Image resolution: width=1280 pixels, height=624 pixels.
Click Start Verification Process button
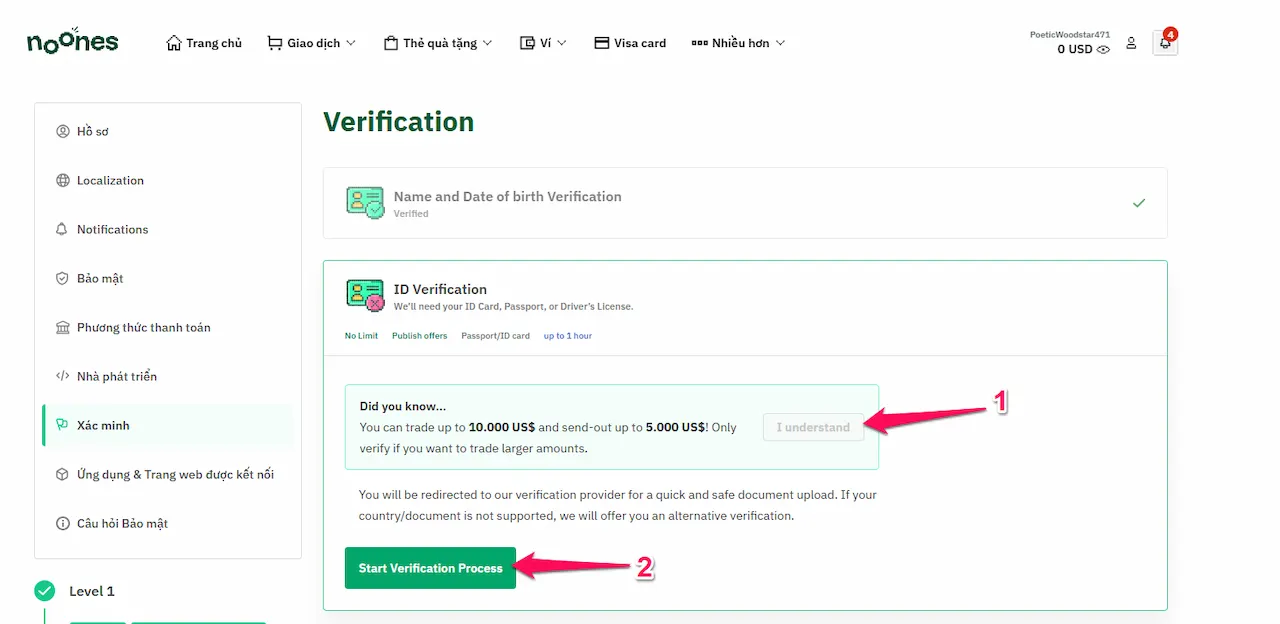(430, 568)
